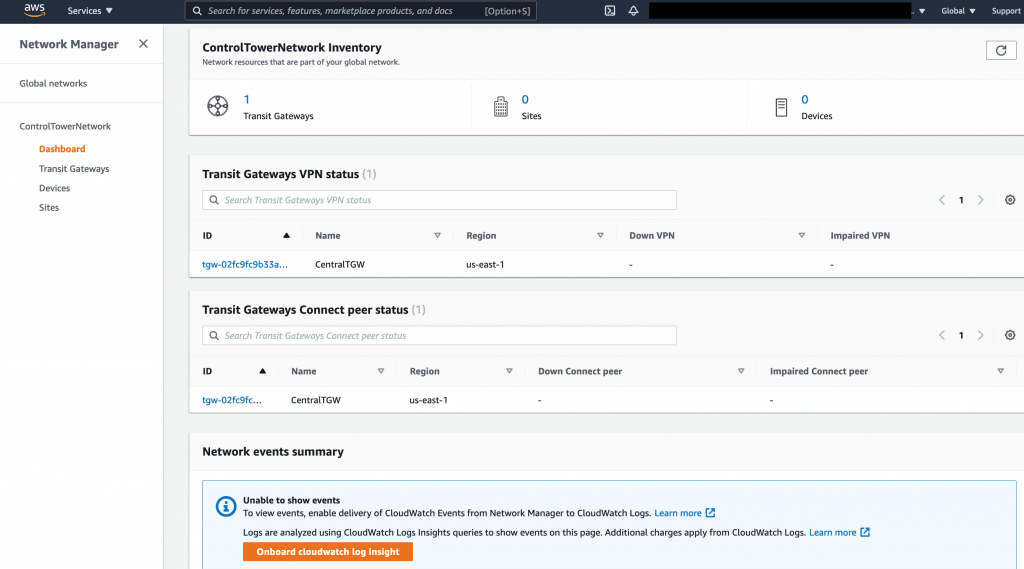Image resolution: width=1024 pixels, height=569 pixels.
Task: Open the Support menu
Action: coord(1006,10)
